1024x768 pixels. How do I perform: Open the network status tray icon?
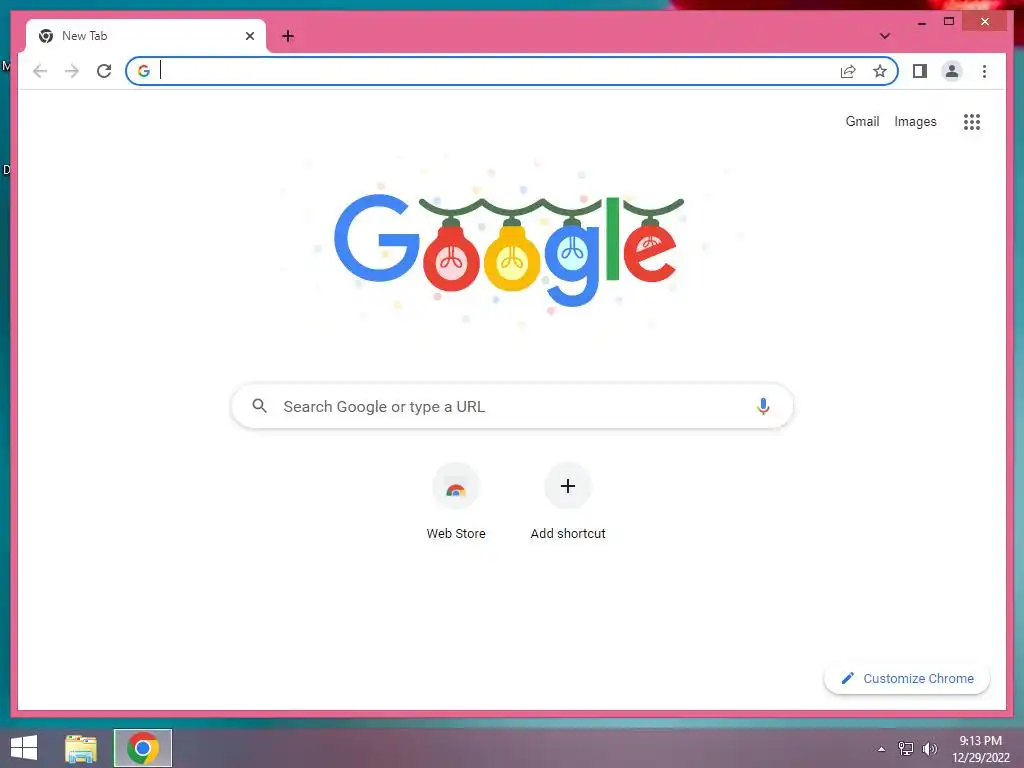[905, 749]
